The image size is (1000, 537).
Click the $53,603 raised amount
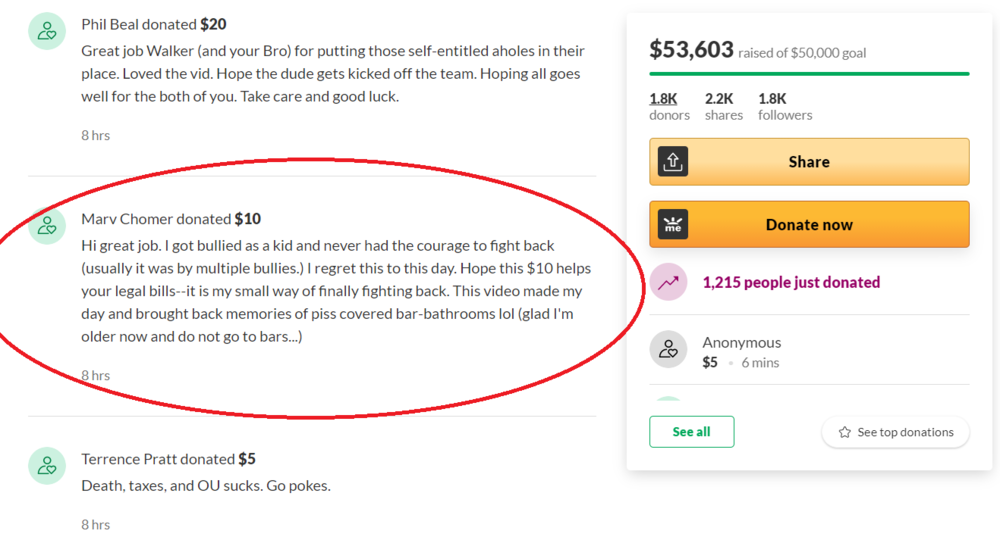691,49
